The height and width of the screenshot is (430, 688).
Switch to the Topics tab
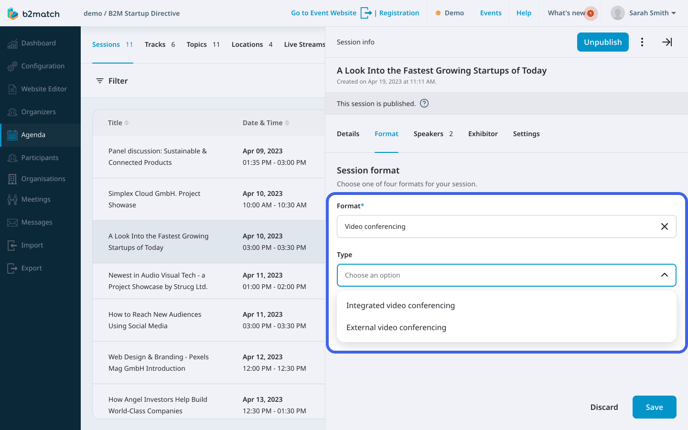(203, 44)
